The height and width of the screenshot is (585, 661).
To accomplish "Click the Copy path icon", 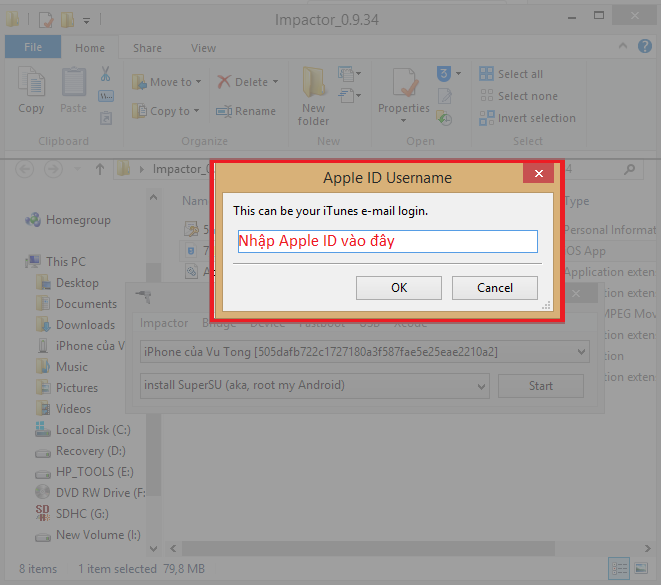I will point(106,96).
